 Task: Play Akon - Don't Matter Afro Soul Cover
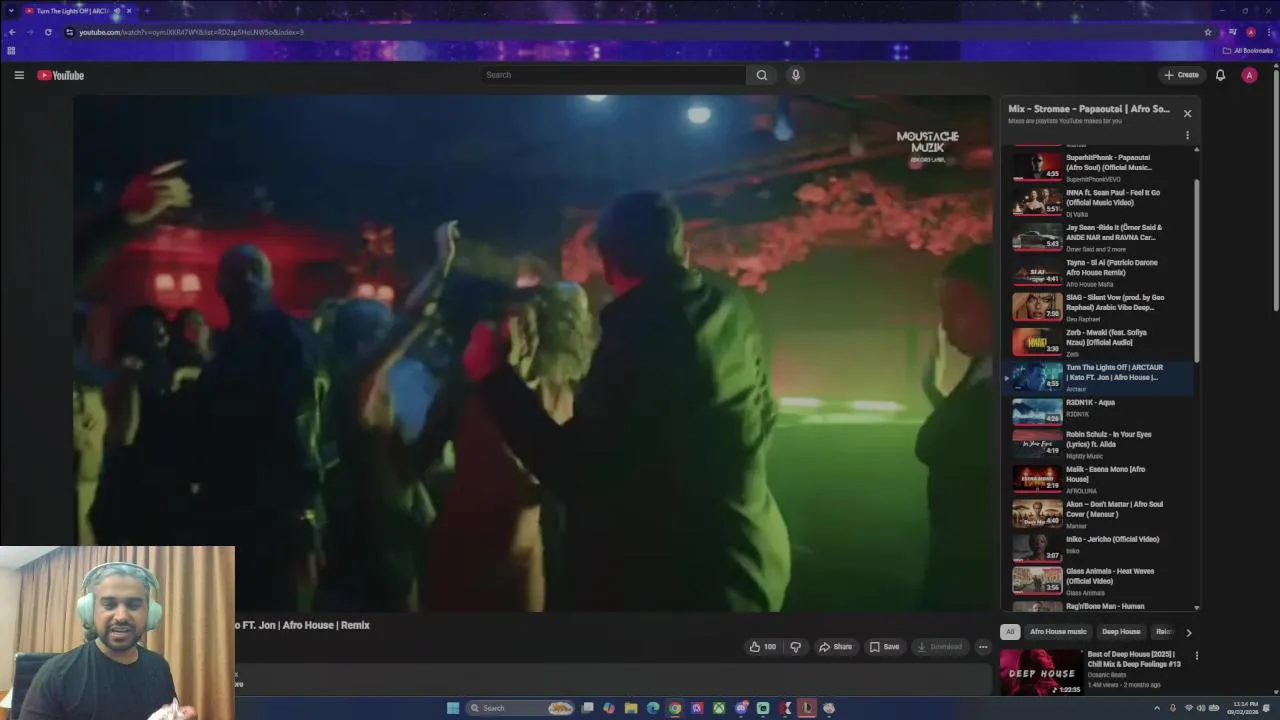point(1100,514)
